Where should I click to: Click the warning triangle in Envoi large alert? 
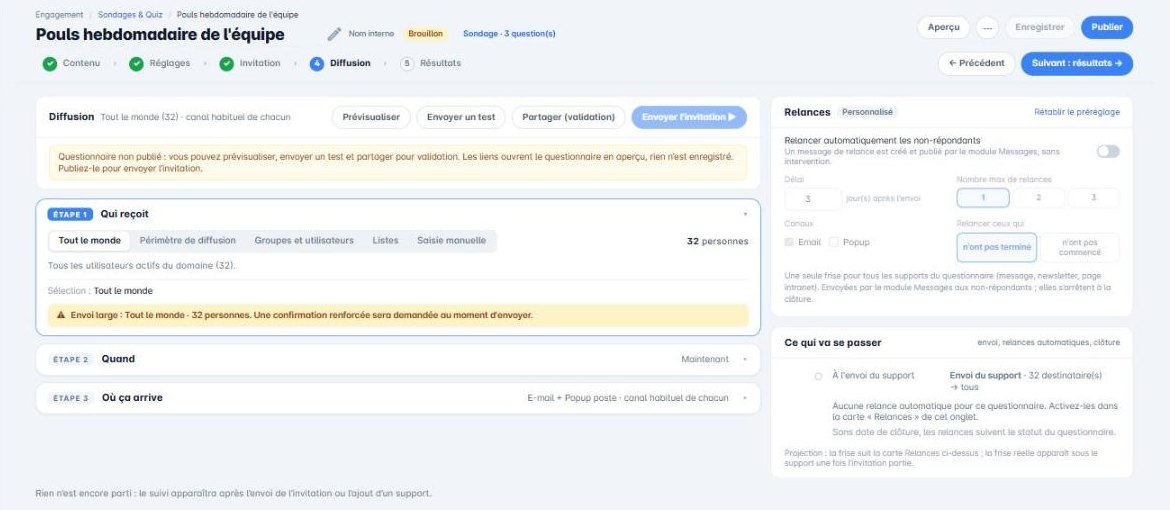(x=61, y=315)
